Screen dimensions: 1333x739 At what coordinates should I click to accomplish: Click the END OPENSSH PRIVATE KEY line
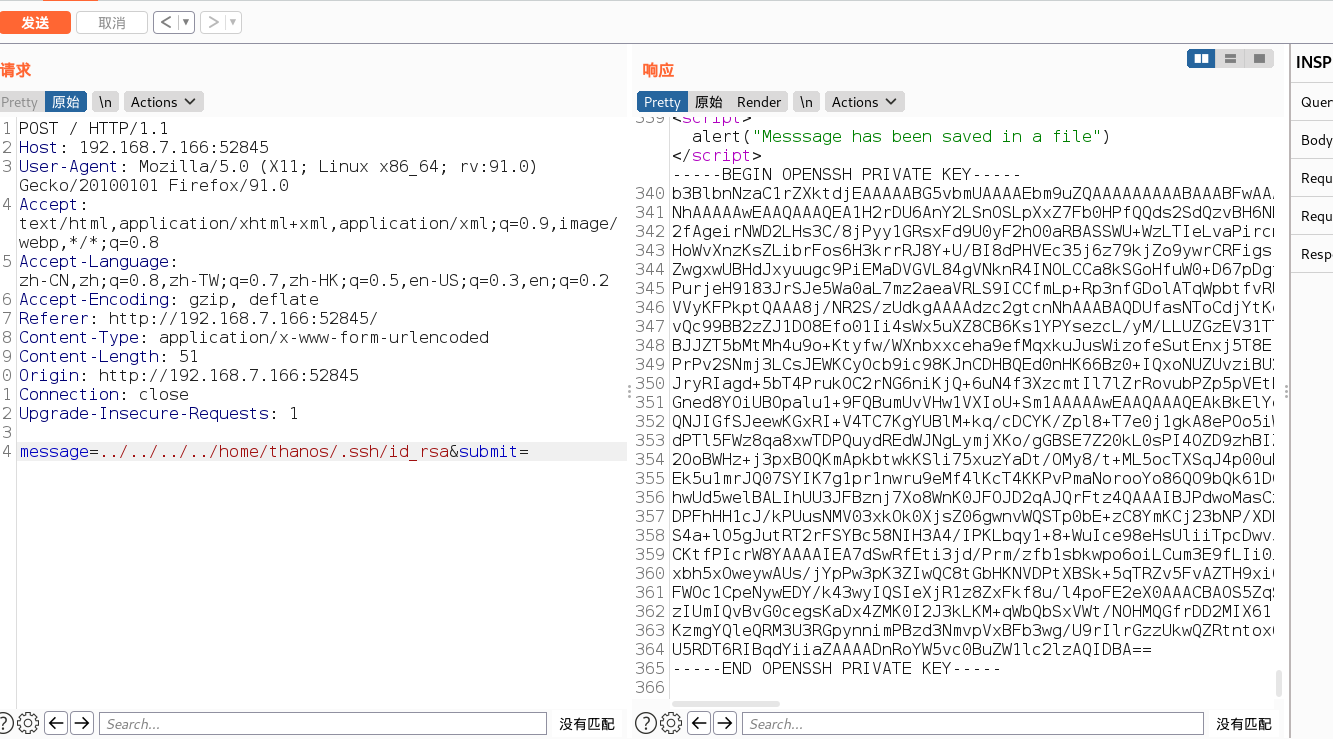click(836, 668)
